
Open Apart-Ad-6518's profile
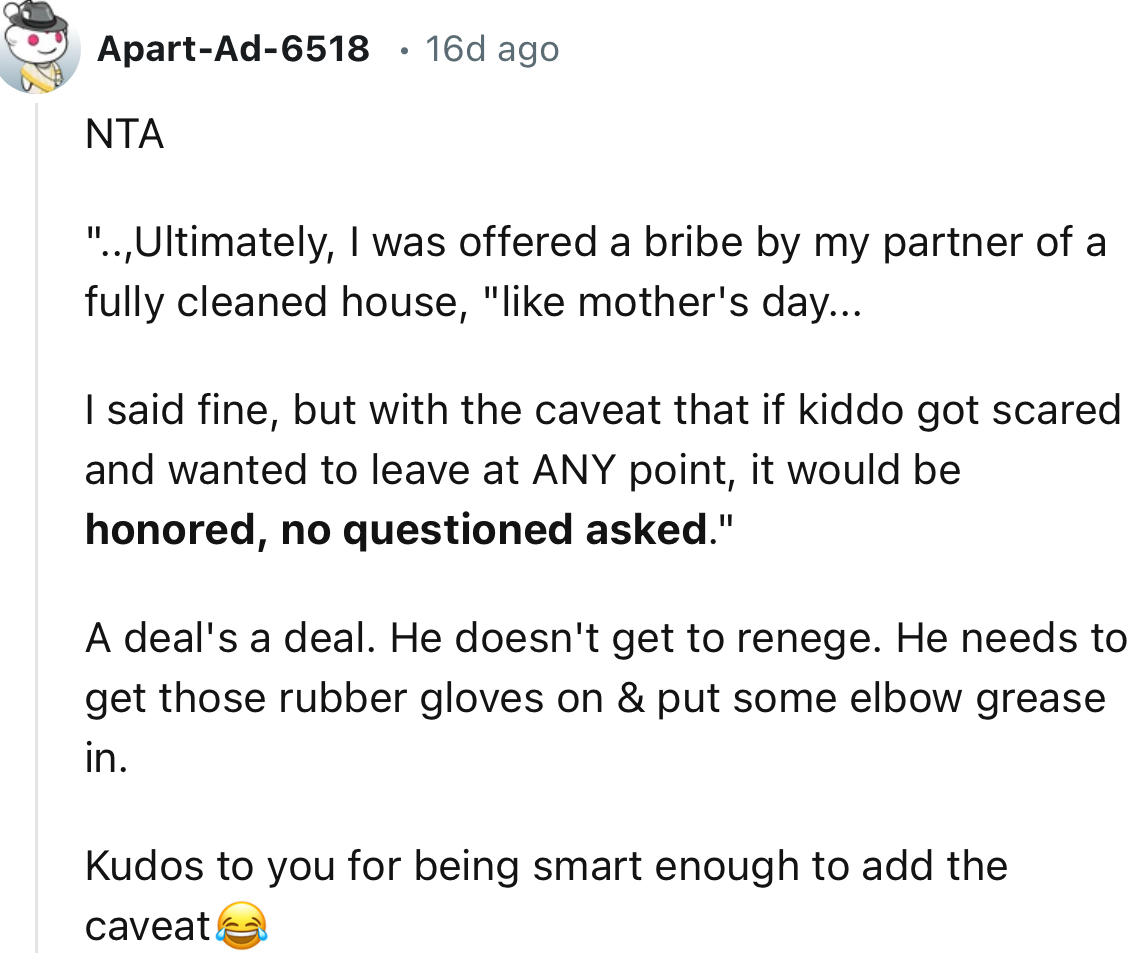point(233,48)
